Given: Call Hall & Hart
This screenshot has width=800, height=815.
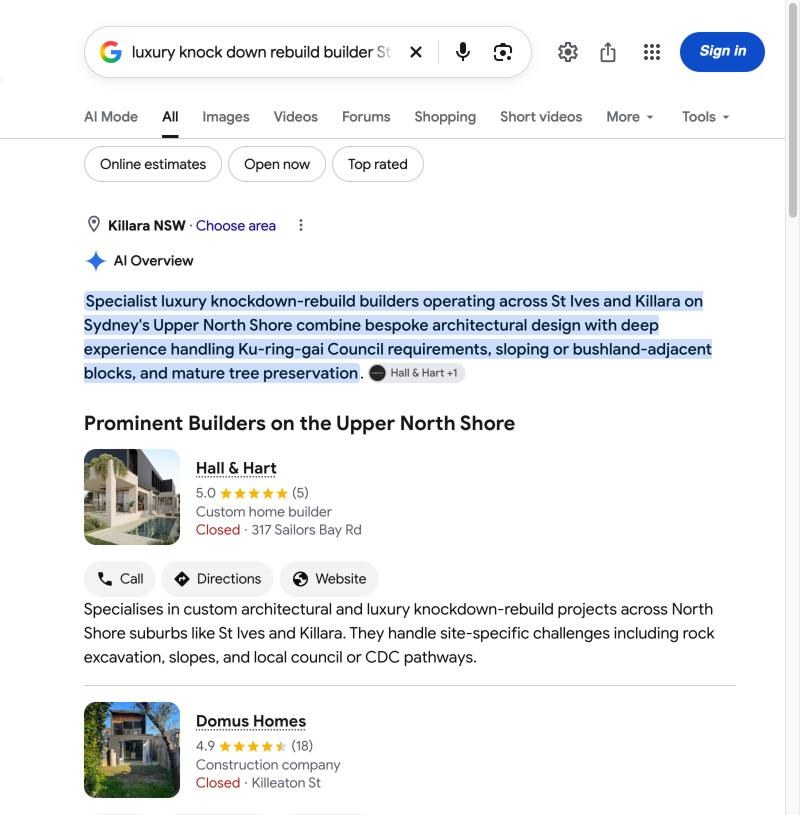Looking at the screenshot, I should click(x=120, y=579).
